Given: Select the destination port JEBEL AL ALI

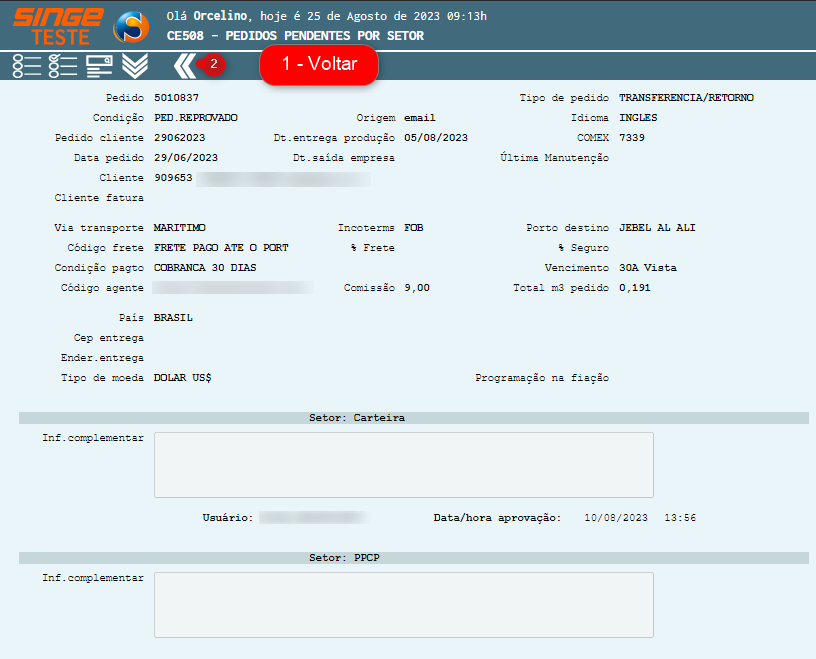Looking at the screenshot, I should [657, 228].
